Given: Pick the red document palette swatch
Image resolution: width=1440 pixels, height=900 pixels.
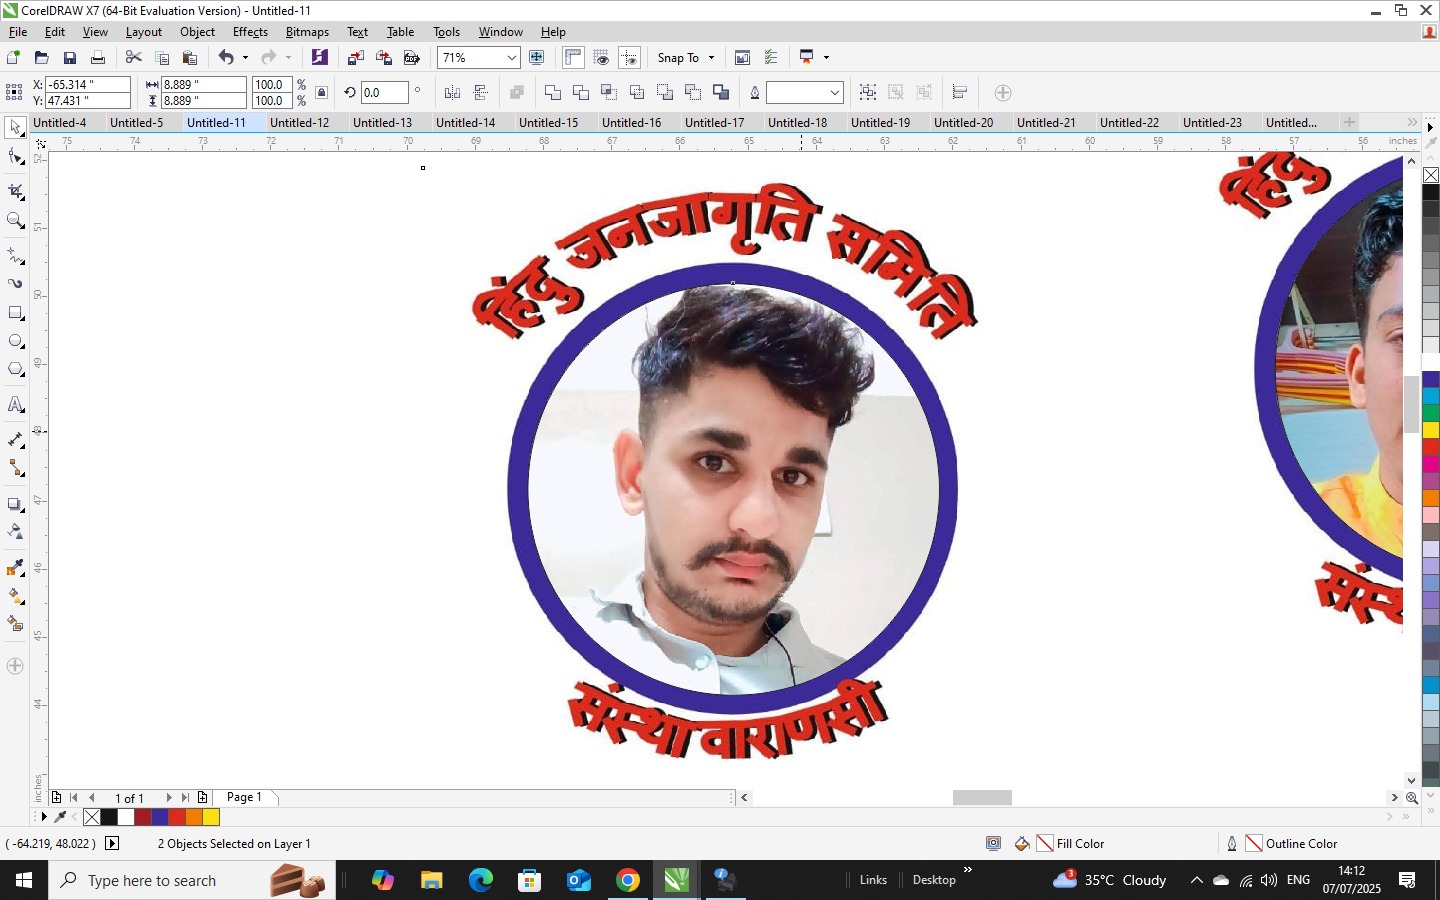Looking at the screenshot, I should coord(177,817).
